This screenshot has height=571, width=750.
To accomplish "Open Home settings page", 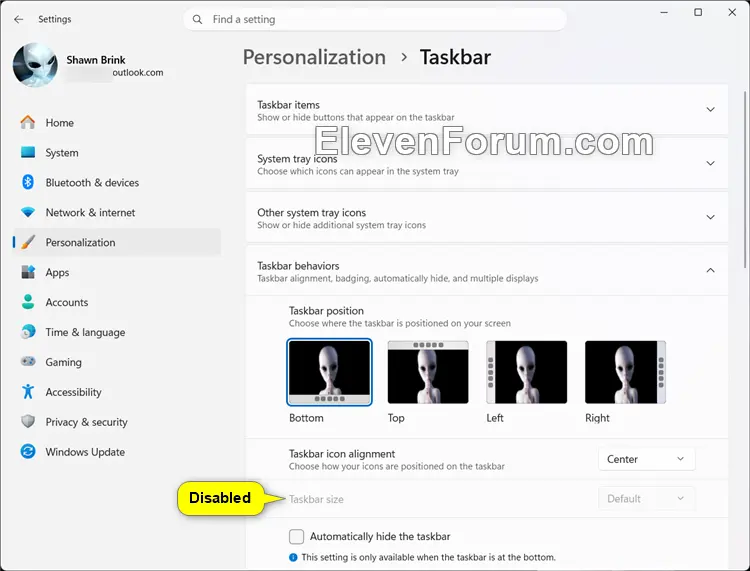I will click(117, 122).
